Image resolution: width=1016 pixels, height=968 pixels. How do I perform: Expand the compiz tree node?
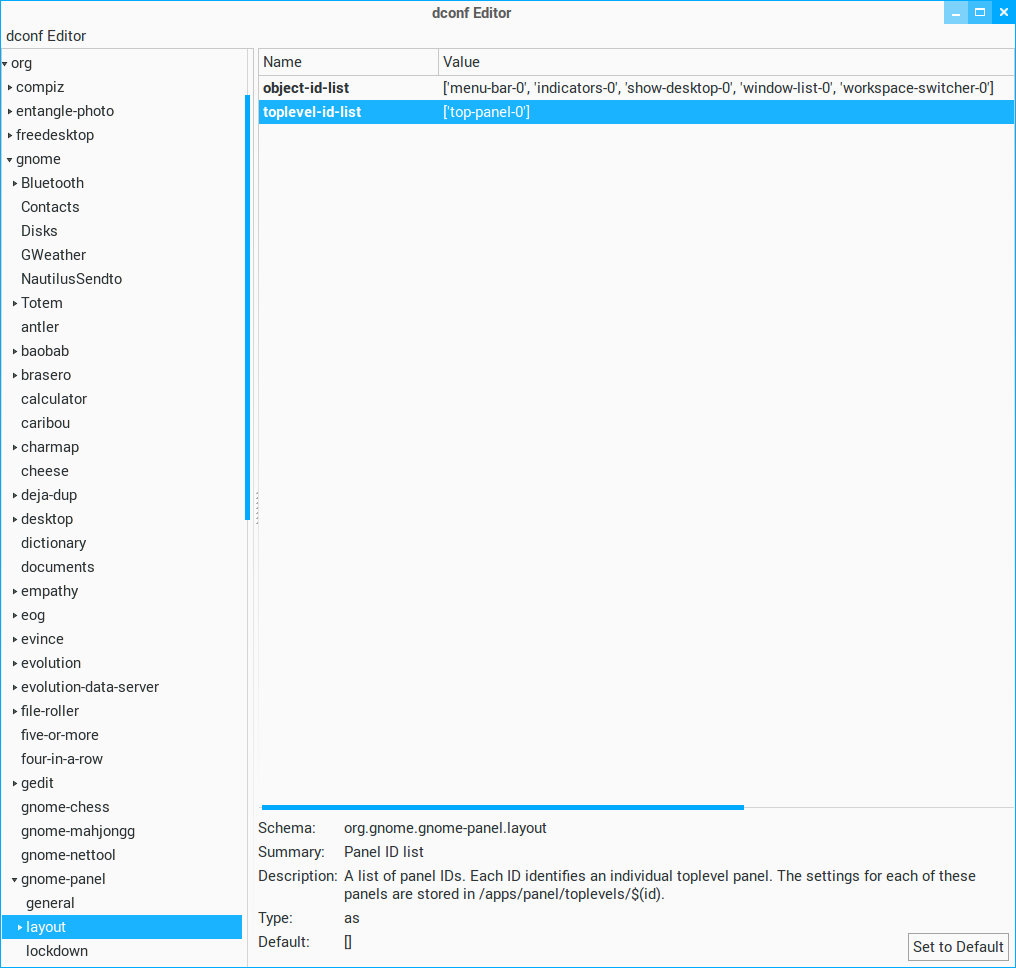click(10, 88)
